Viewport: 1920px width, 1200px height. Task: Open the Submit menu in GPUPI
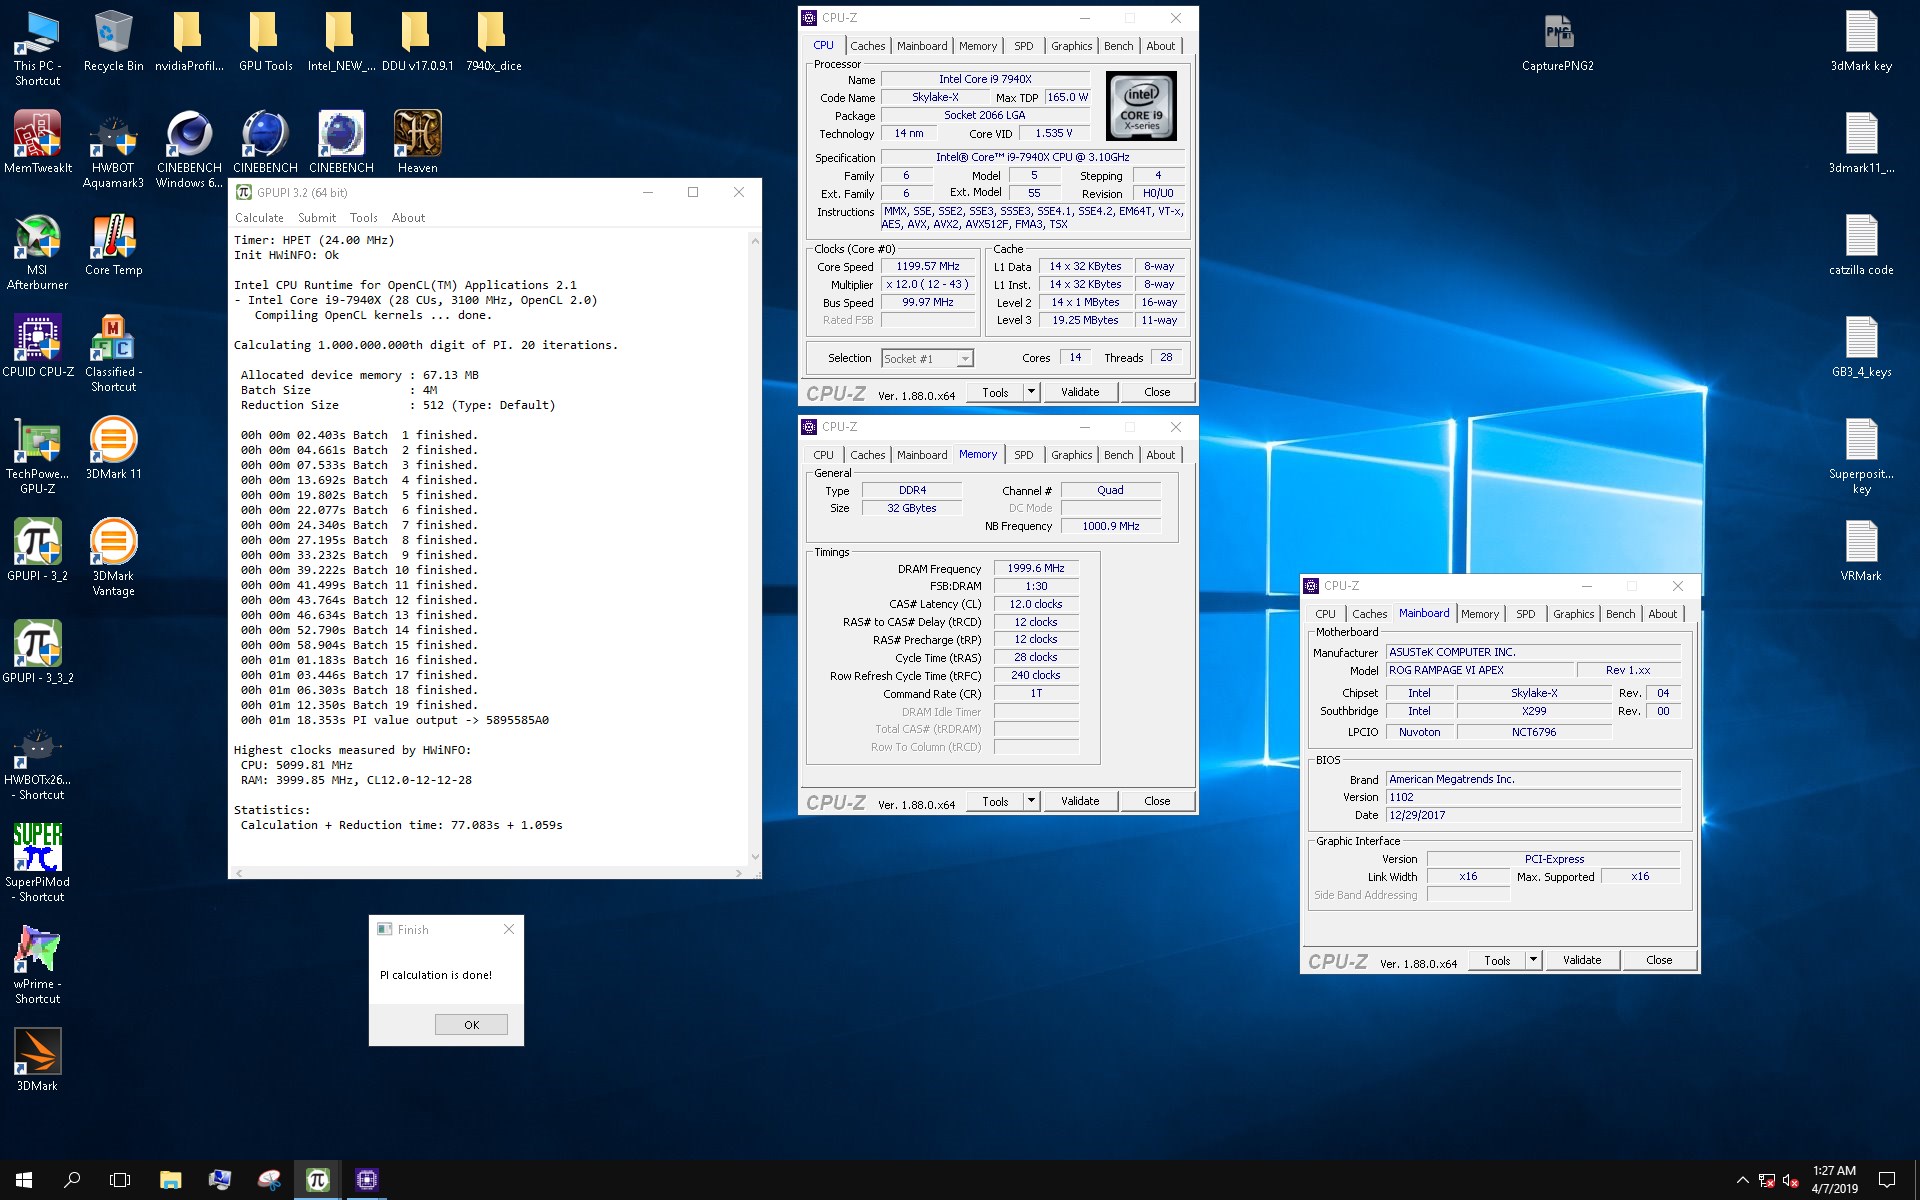click(x=316, y=218)
